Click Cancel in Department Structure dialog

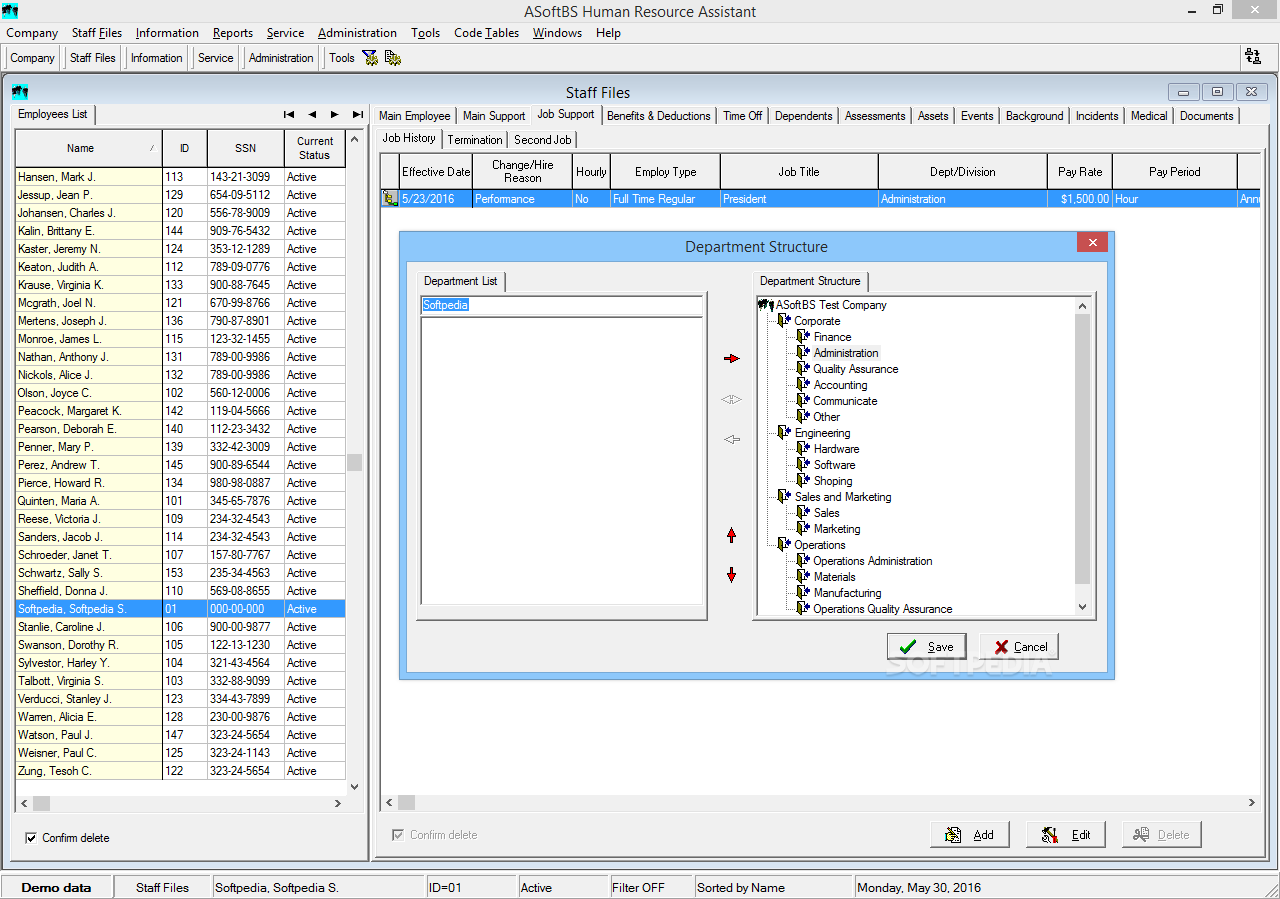1019,647
